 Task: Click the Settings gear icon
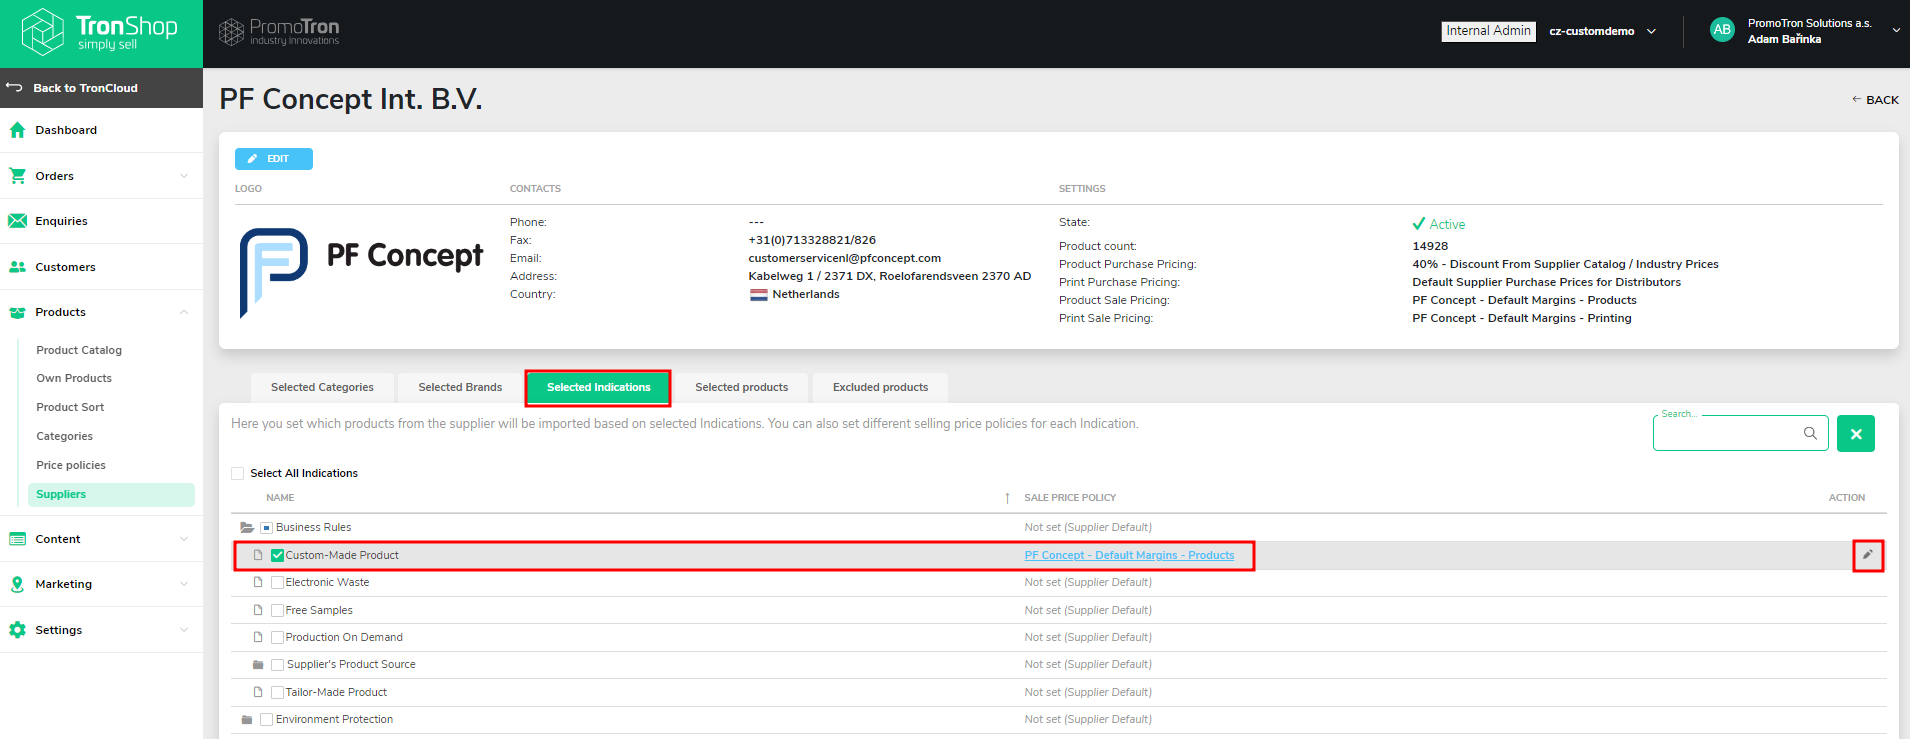pos(17,630)
